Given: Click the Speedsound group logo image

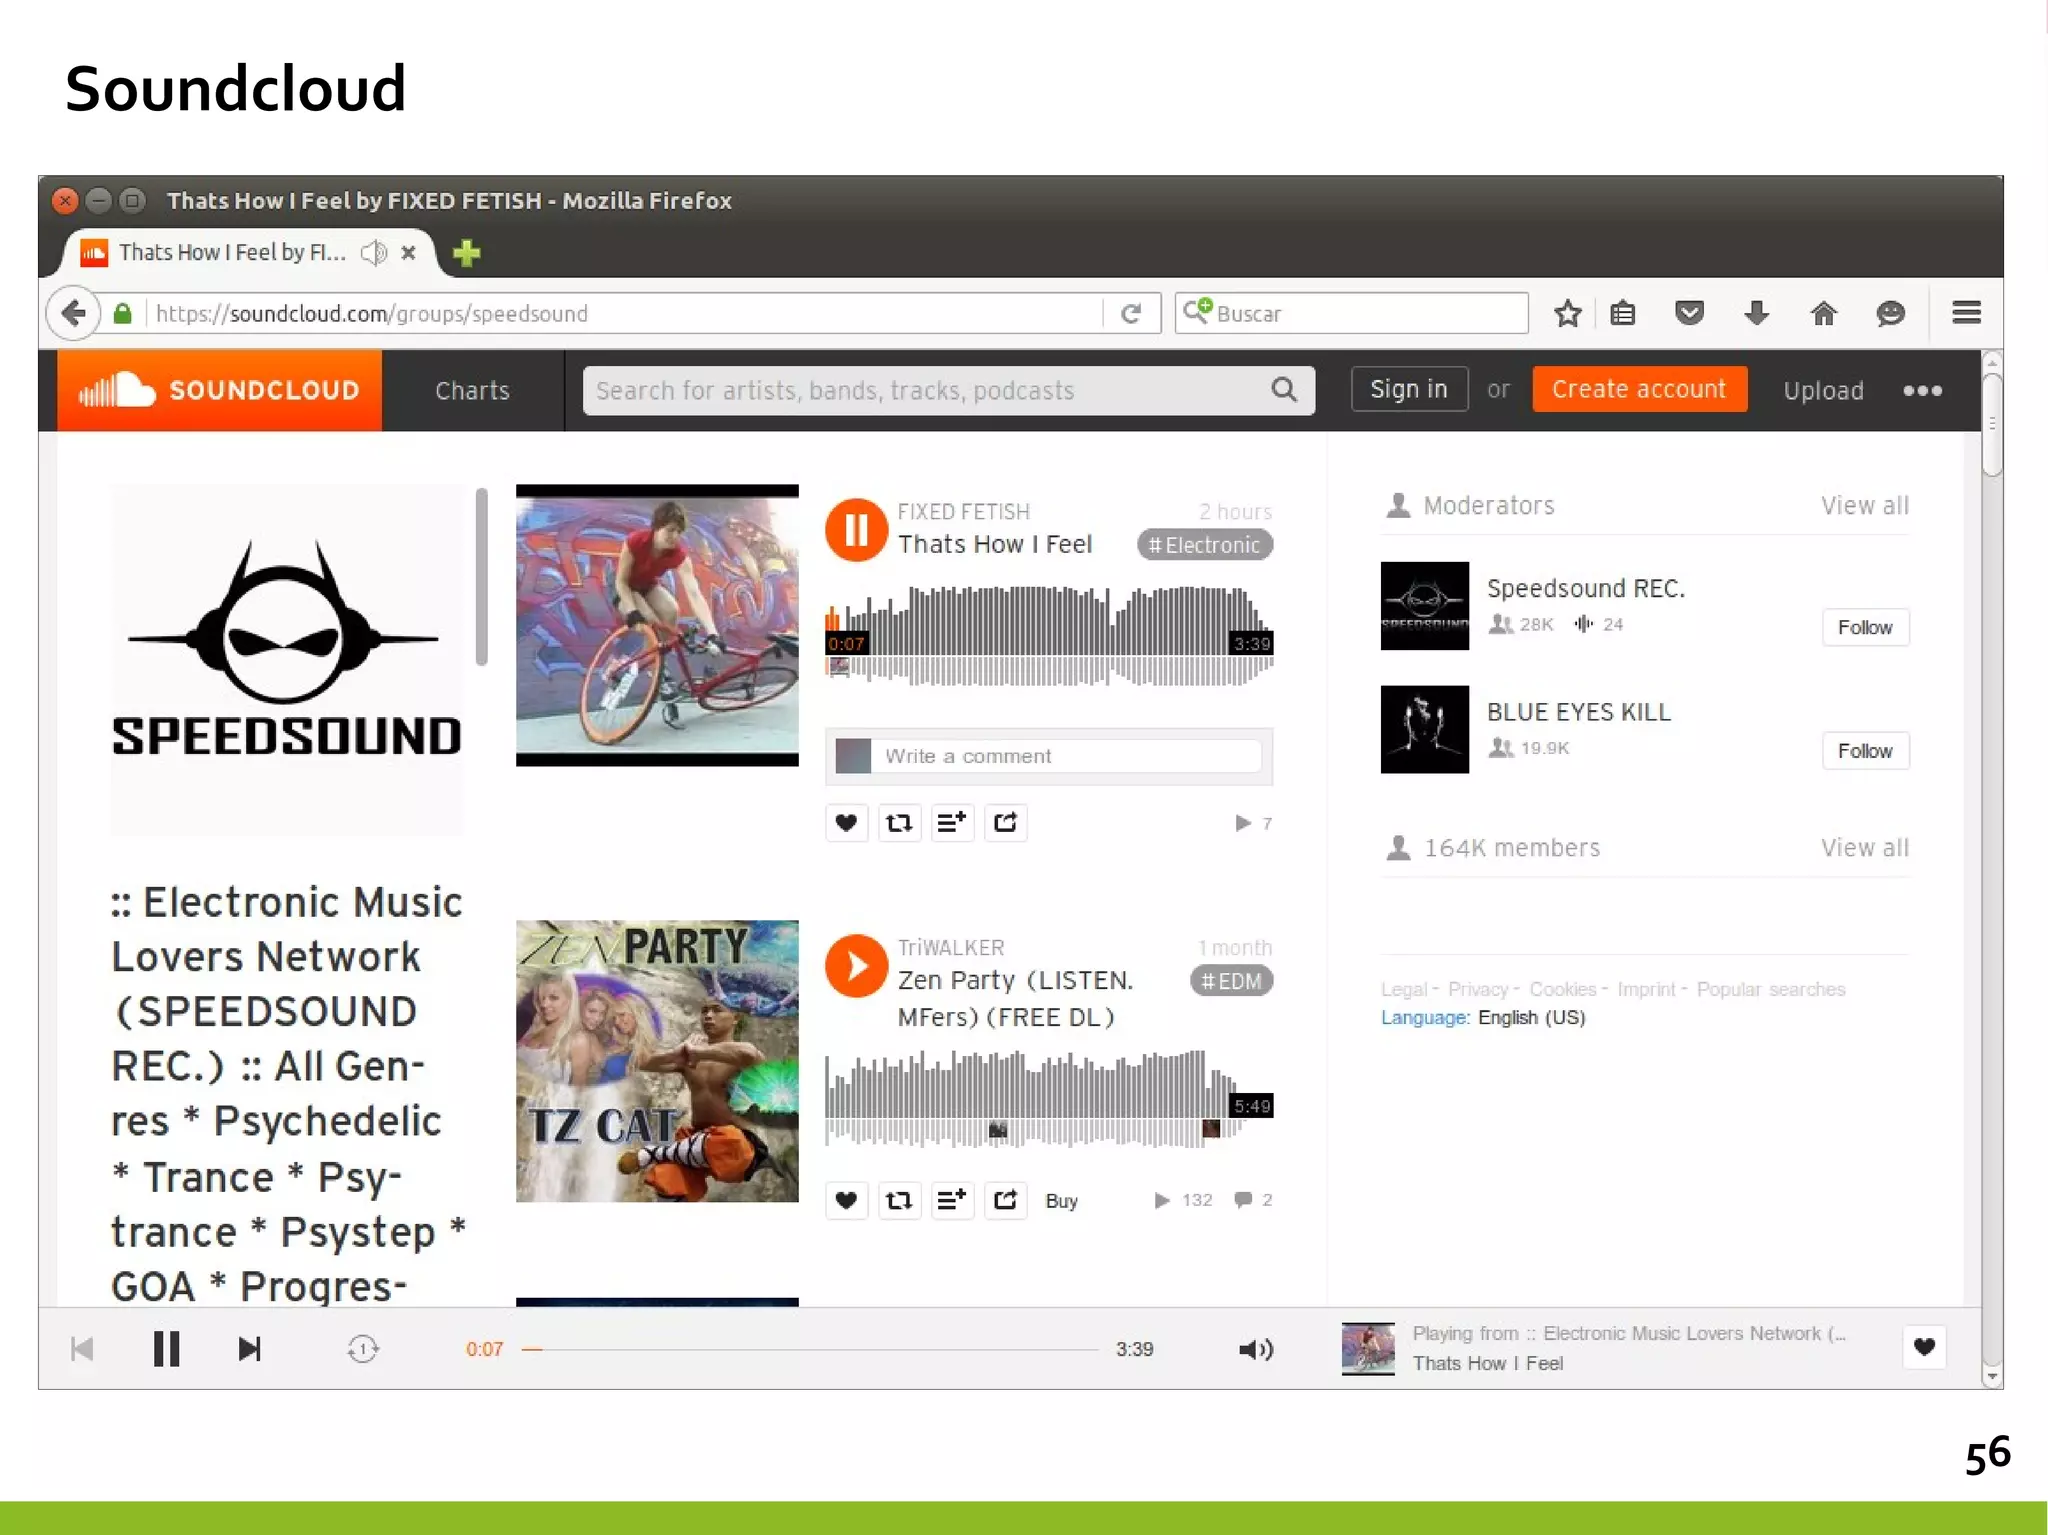Looking at the screenshot, I should point(287,660).
